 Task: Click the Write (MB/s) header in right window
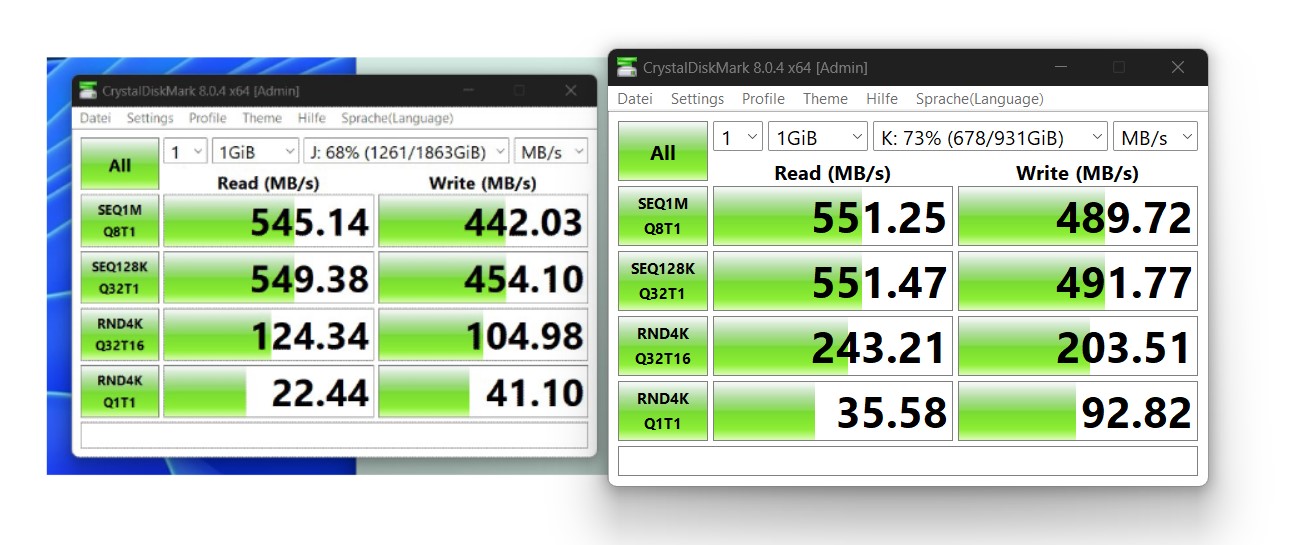tap(1077, 172)
